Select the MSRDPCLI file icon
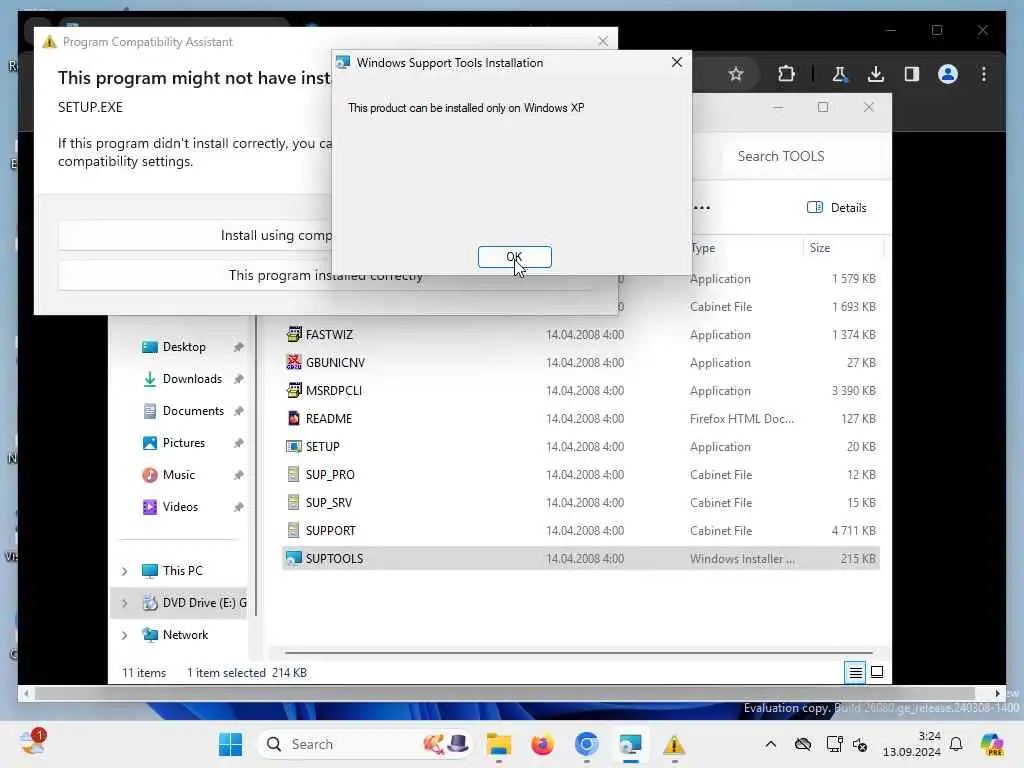The width and height of the screenshot is (1024, 768). (x=294, y=390)
